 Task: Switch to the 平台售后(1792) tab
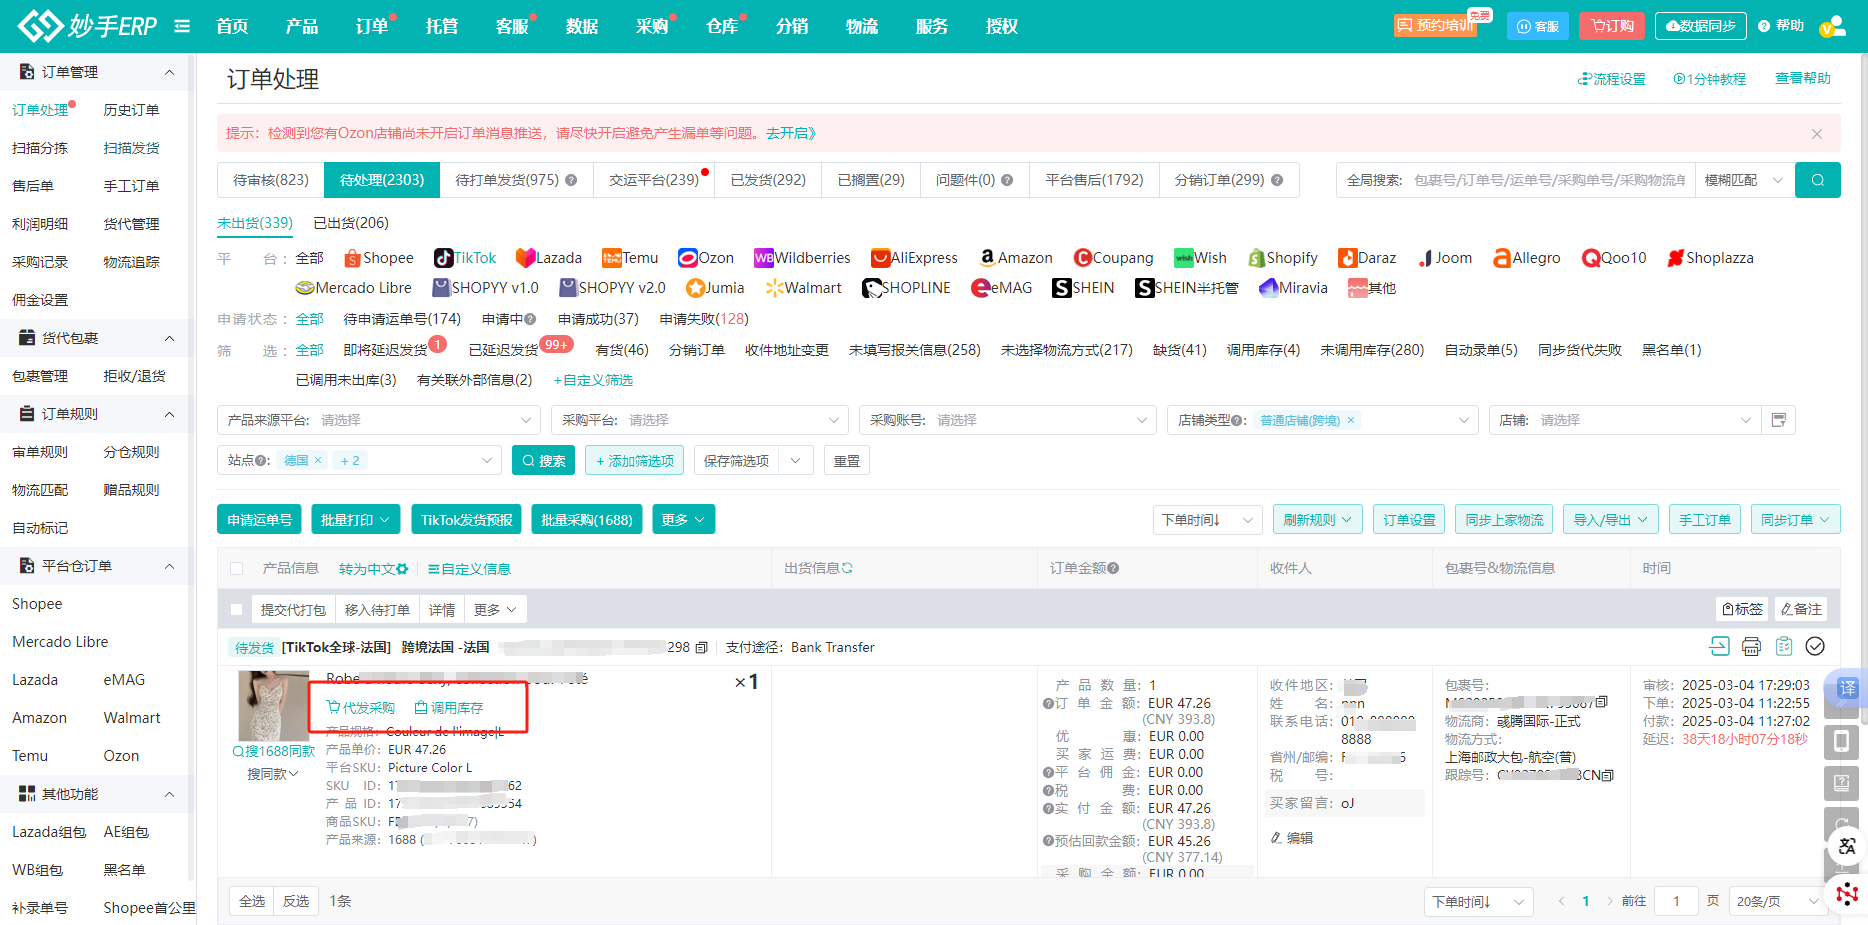1094,180
